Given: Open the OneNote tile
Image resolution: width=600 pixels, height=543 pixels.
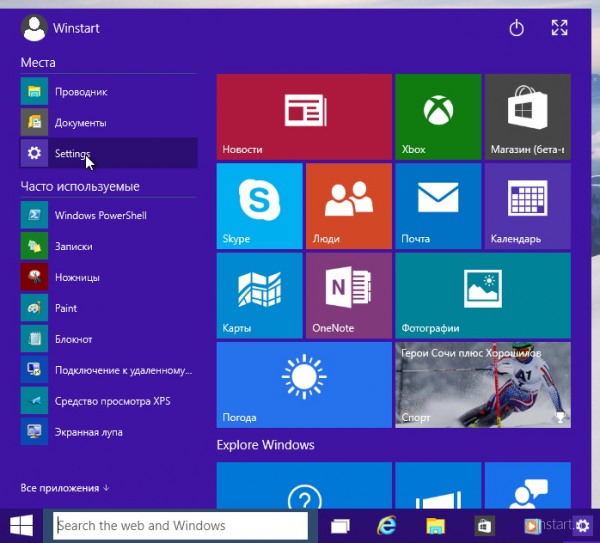Looking at the screenshot, I should click(x=348, y=295).
